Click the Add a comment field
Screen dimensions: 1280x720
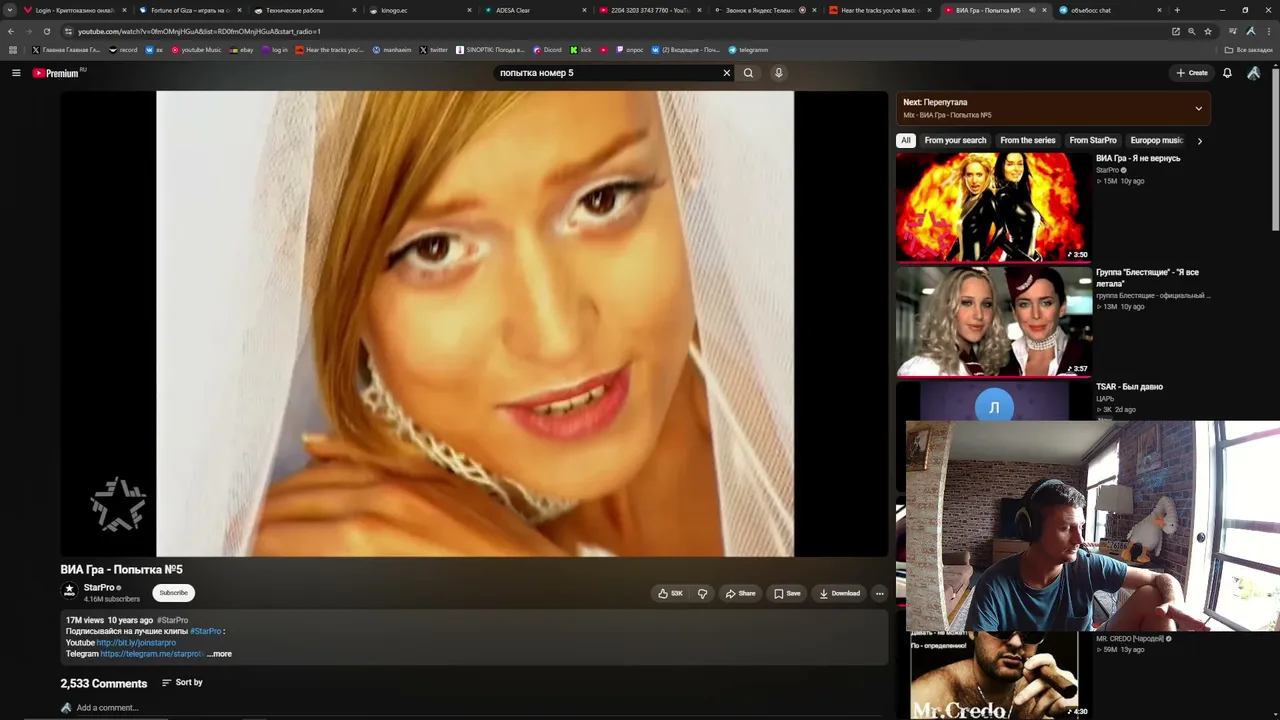tap(107, 708)
